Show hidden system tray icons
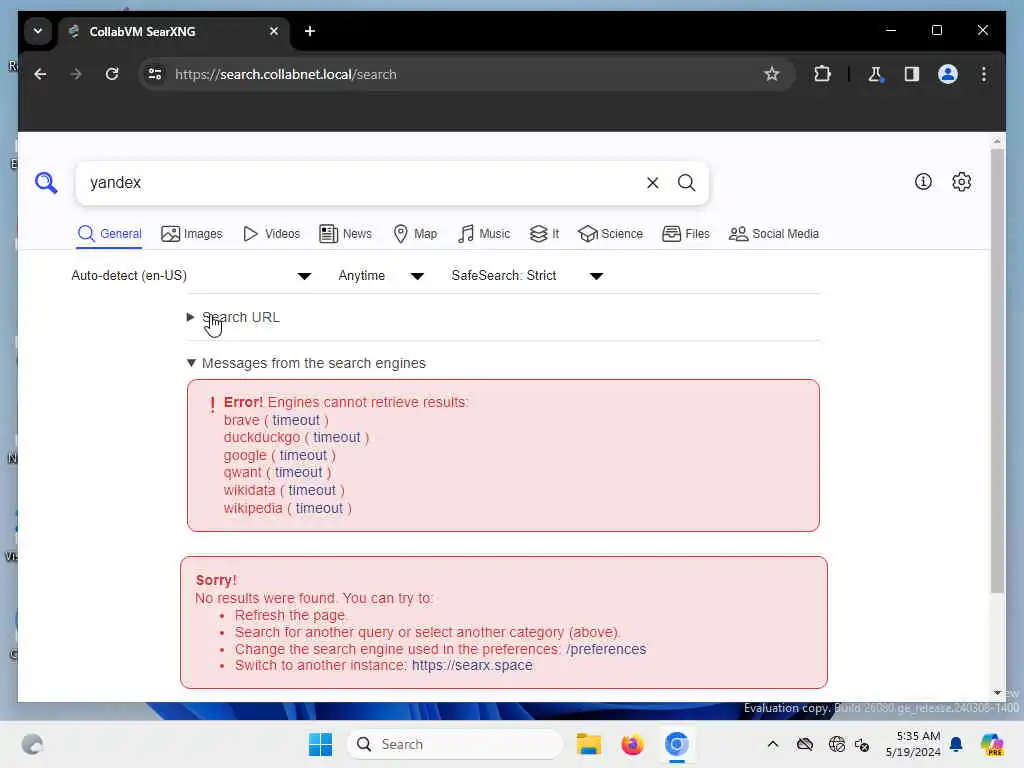The width and height of the screenshot is (1024, 768). coord(773,744)
